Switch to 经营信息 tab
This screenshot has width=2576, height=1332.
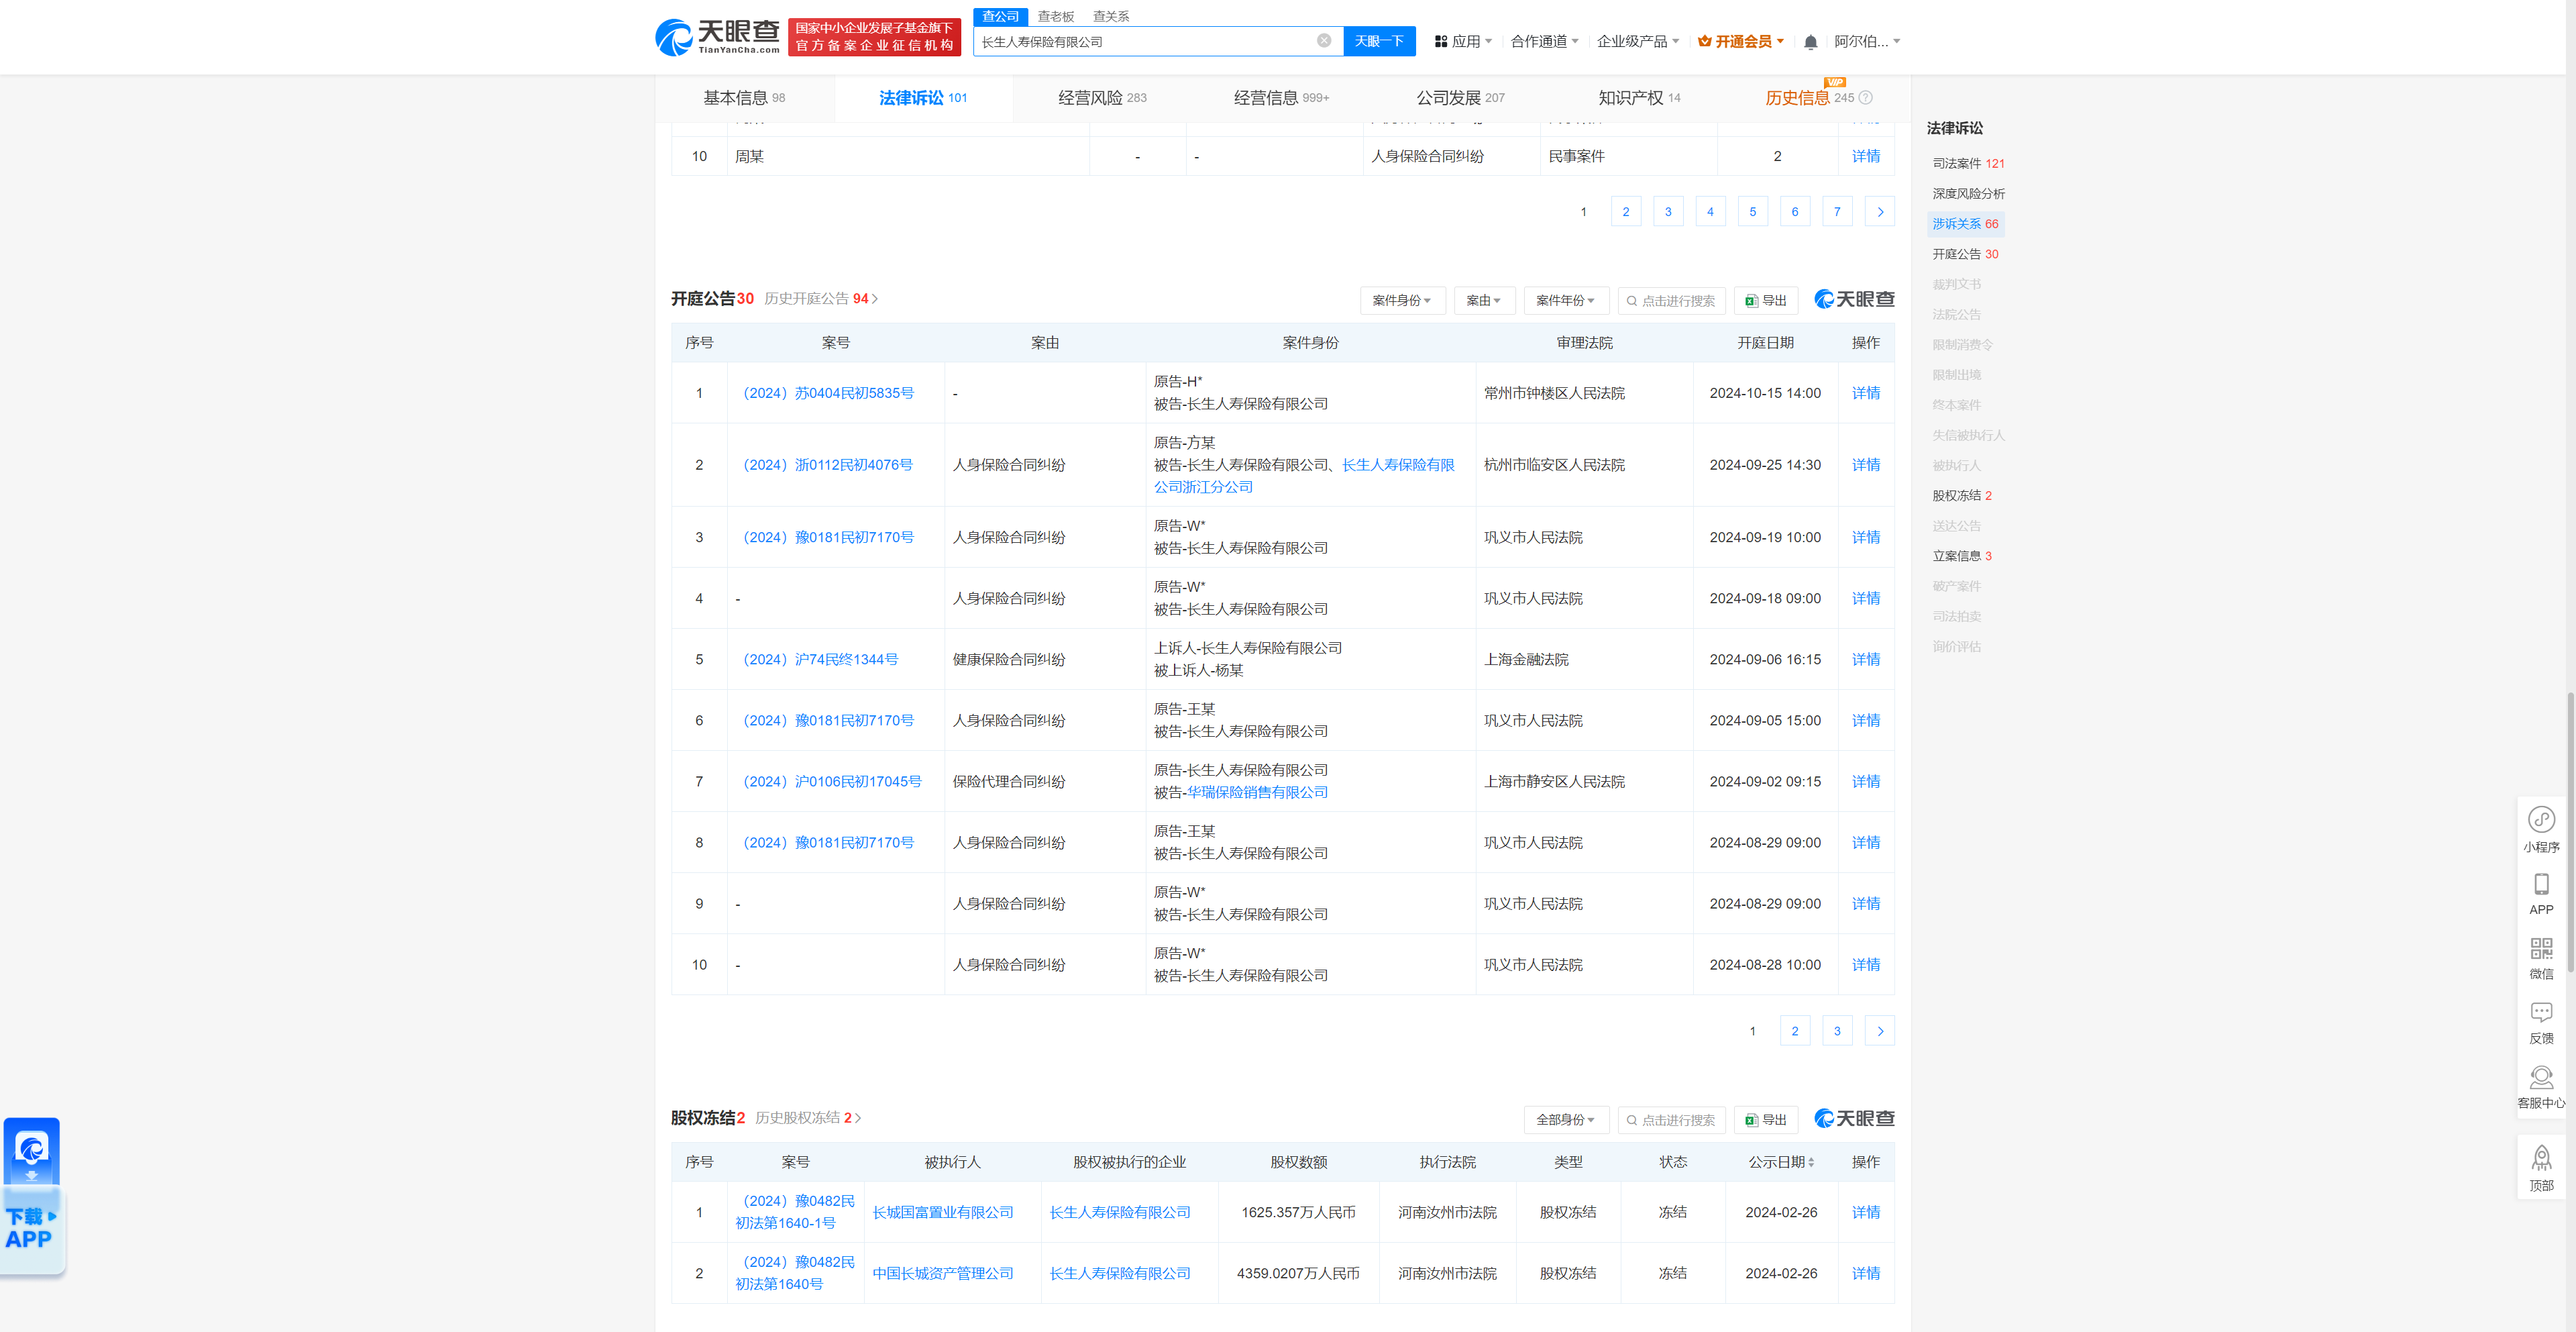coord(1281,98)
